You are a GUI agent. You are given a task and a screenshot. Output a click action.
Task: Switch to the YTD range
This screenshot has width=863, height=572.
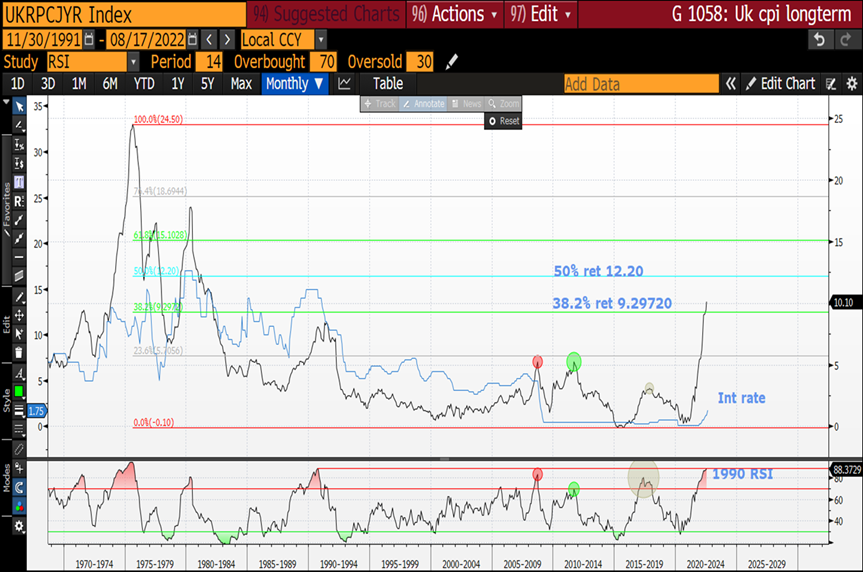[x=144, y=84]
